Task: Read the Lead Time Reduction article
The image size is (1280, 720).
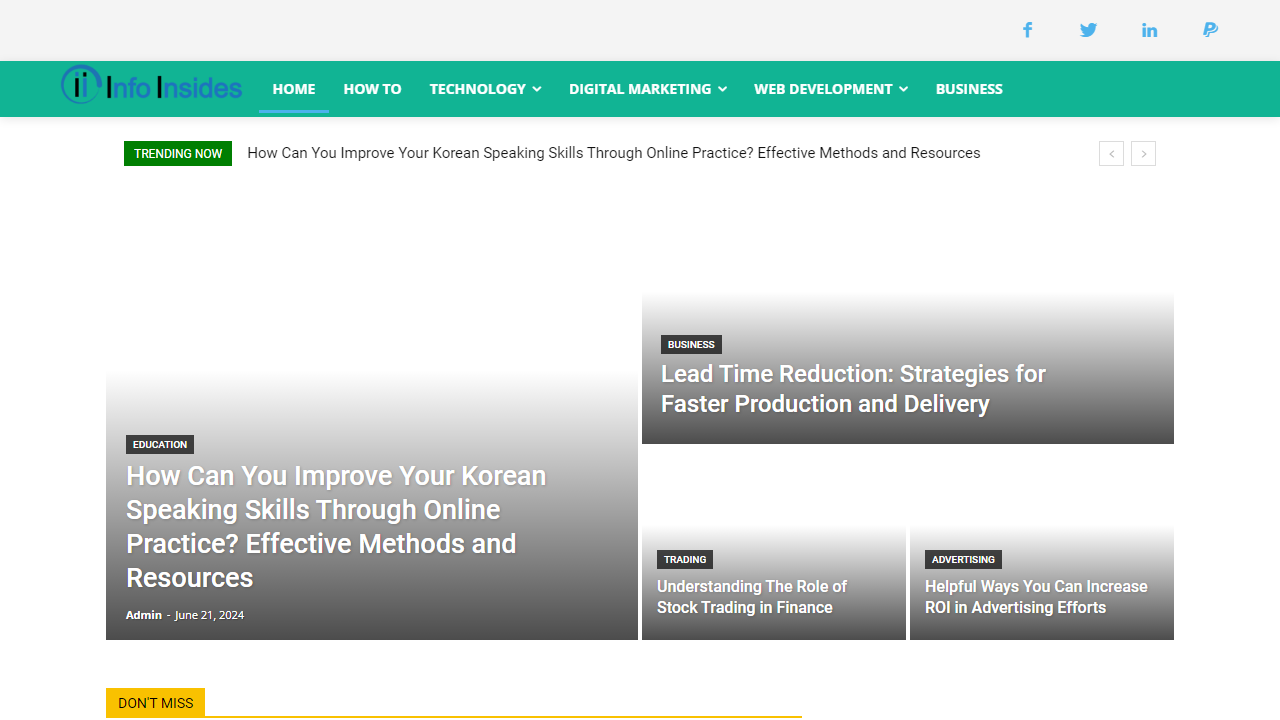Action: [853, 388]
